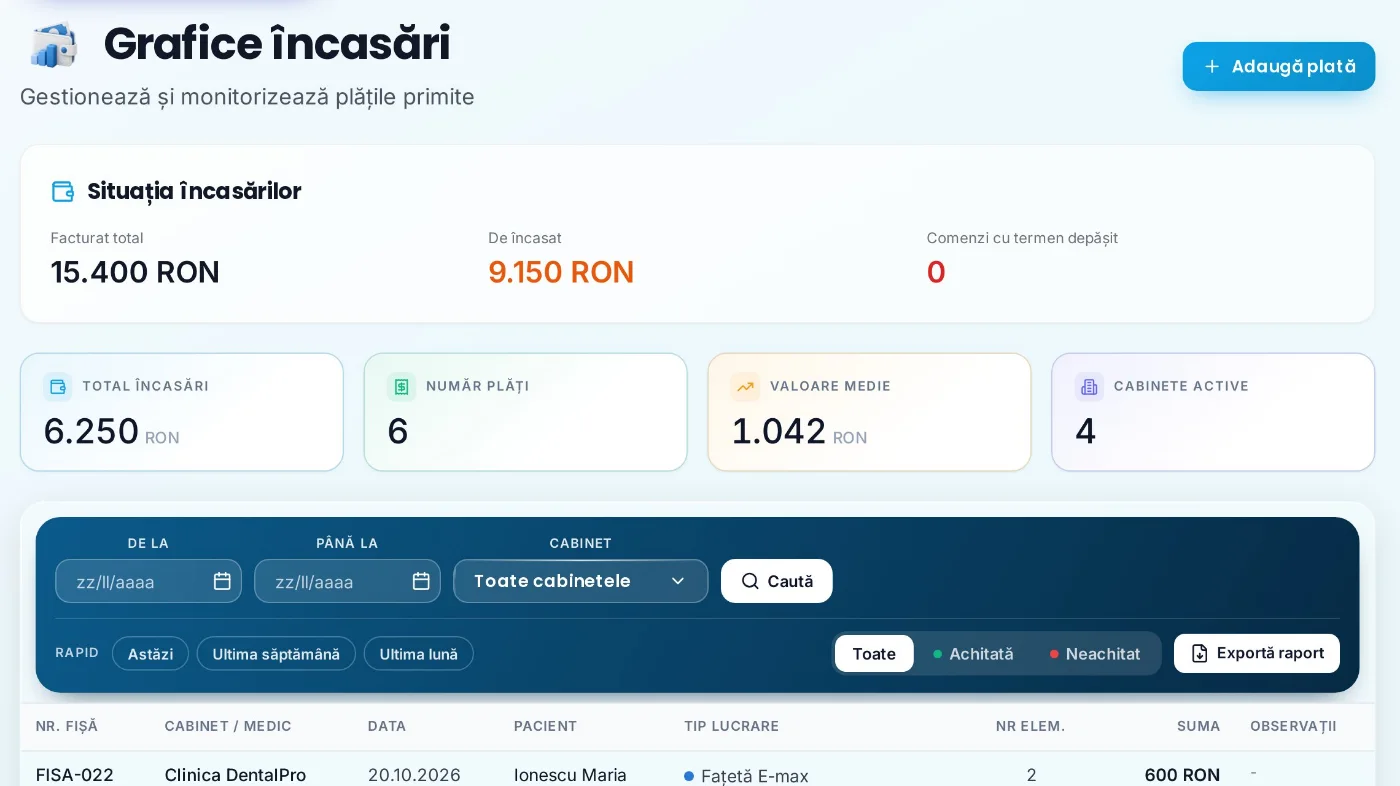Image resolution: width=1400 pixels, height=786 pixels.
Task: Filter by Achitată status
Action: 973,654
